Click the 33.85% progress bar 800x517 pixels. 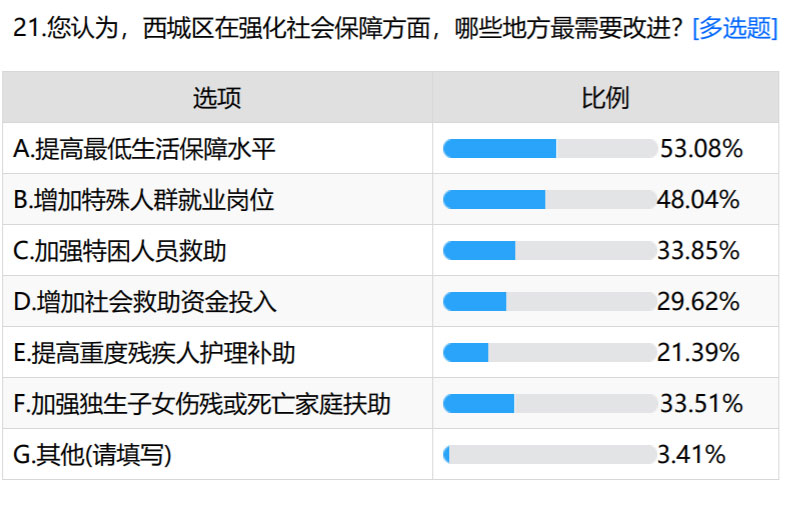coord(550,251)
